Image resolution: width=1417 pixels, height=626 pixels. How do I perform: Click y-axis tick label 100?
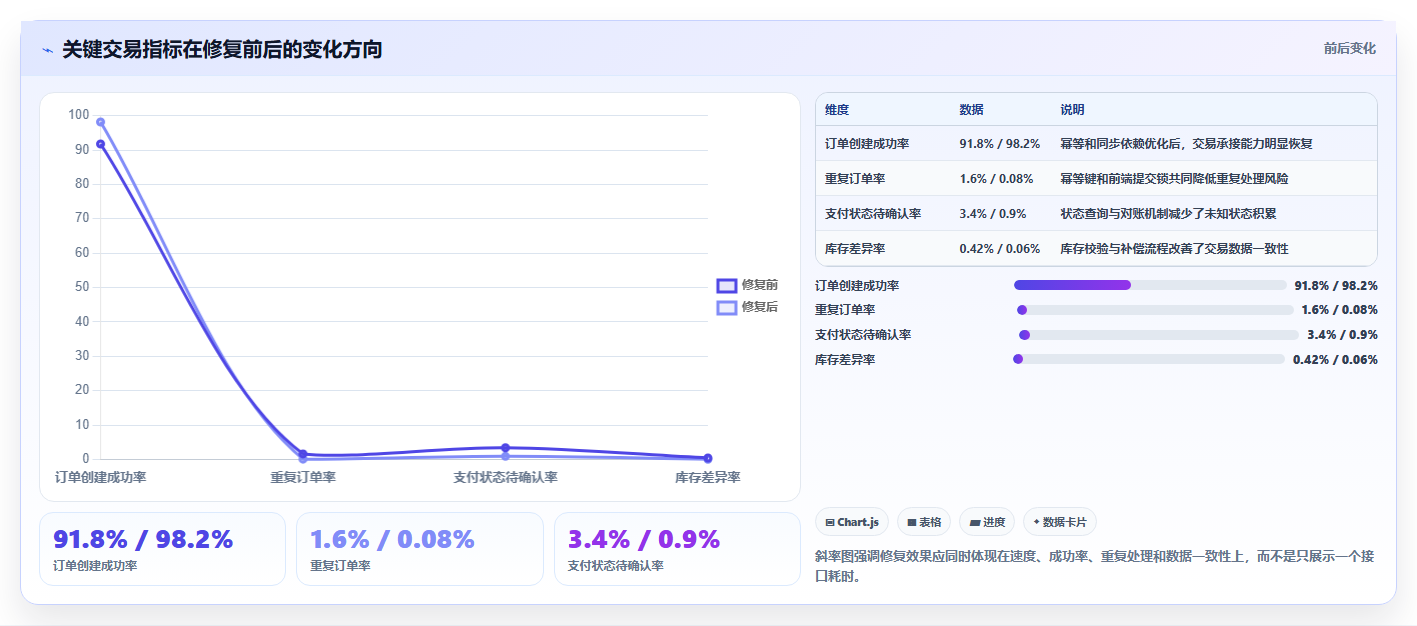pyautogui.click(x=78, y=115)
